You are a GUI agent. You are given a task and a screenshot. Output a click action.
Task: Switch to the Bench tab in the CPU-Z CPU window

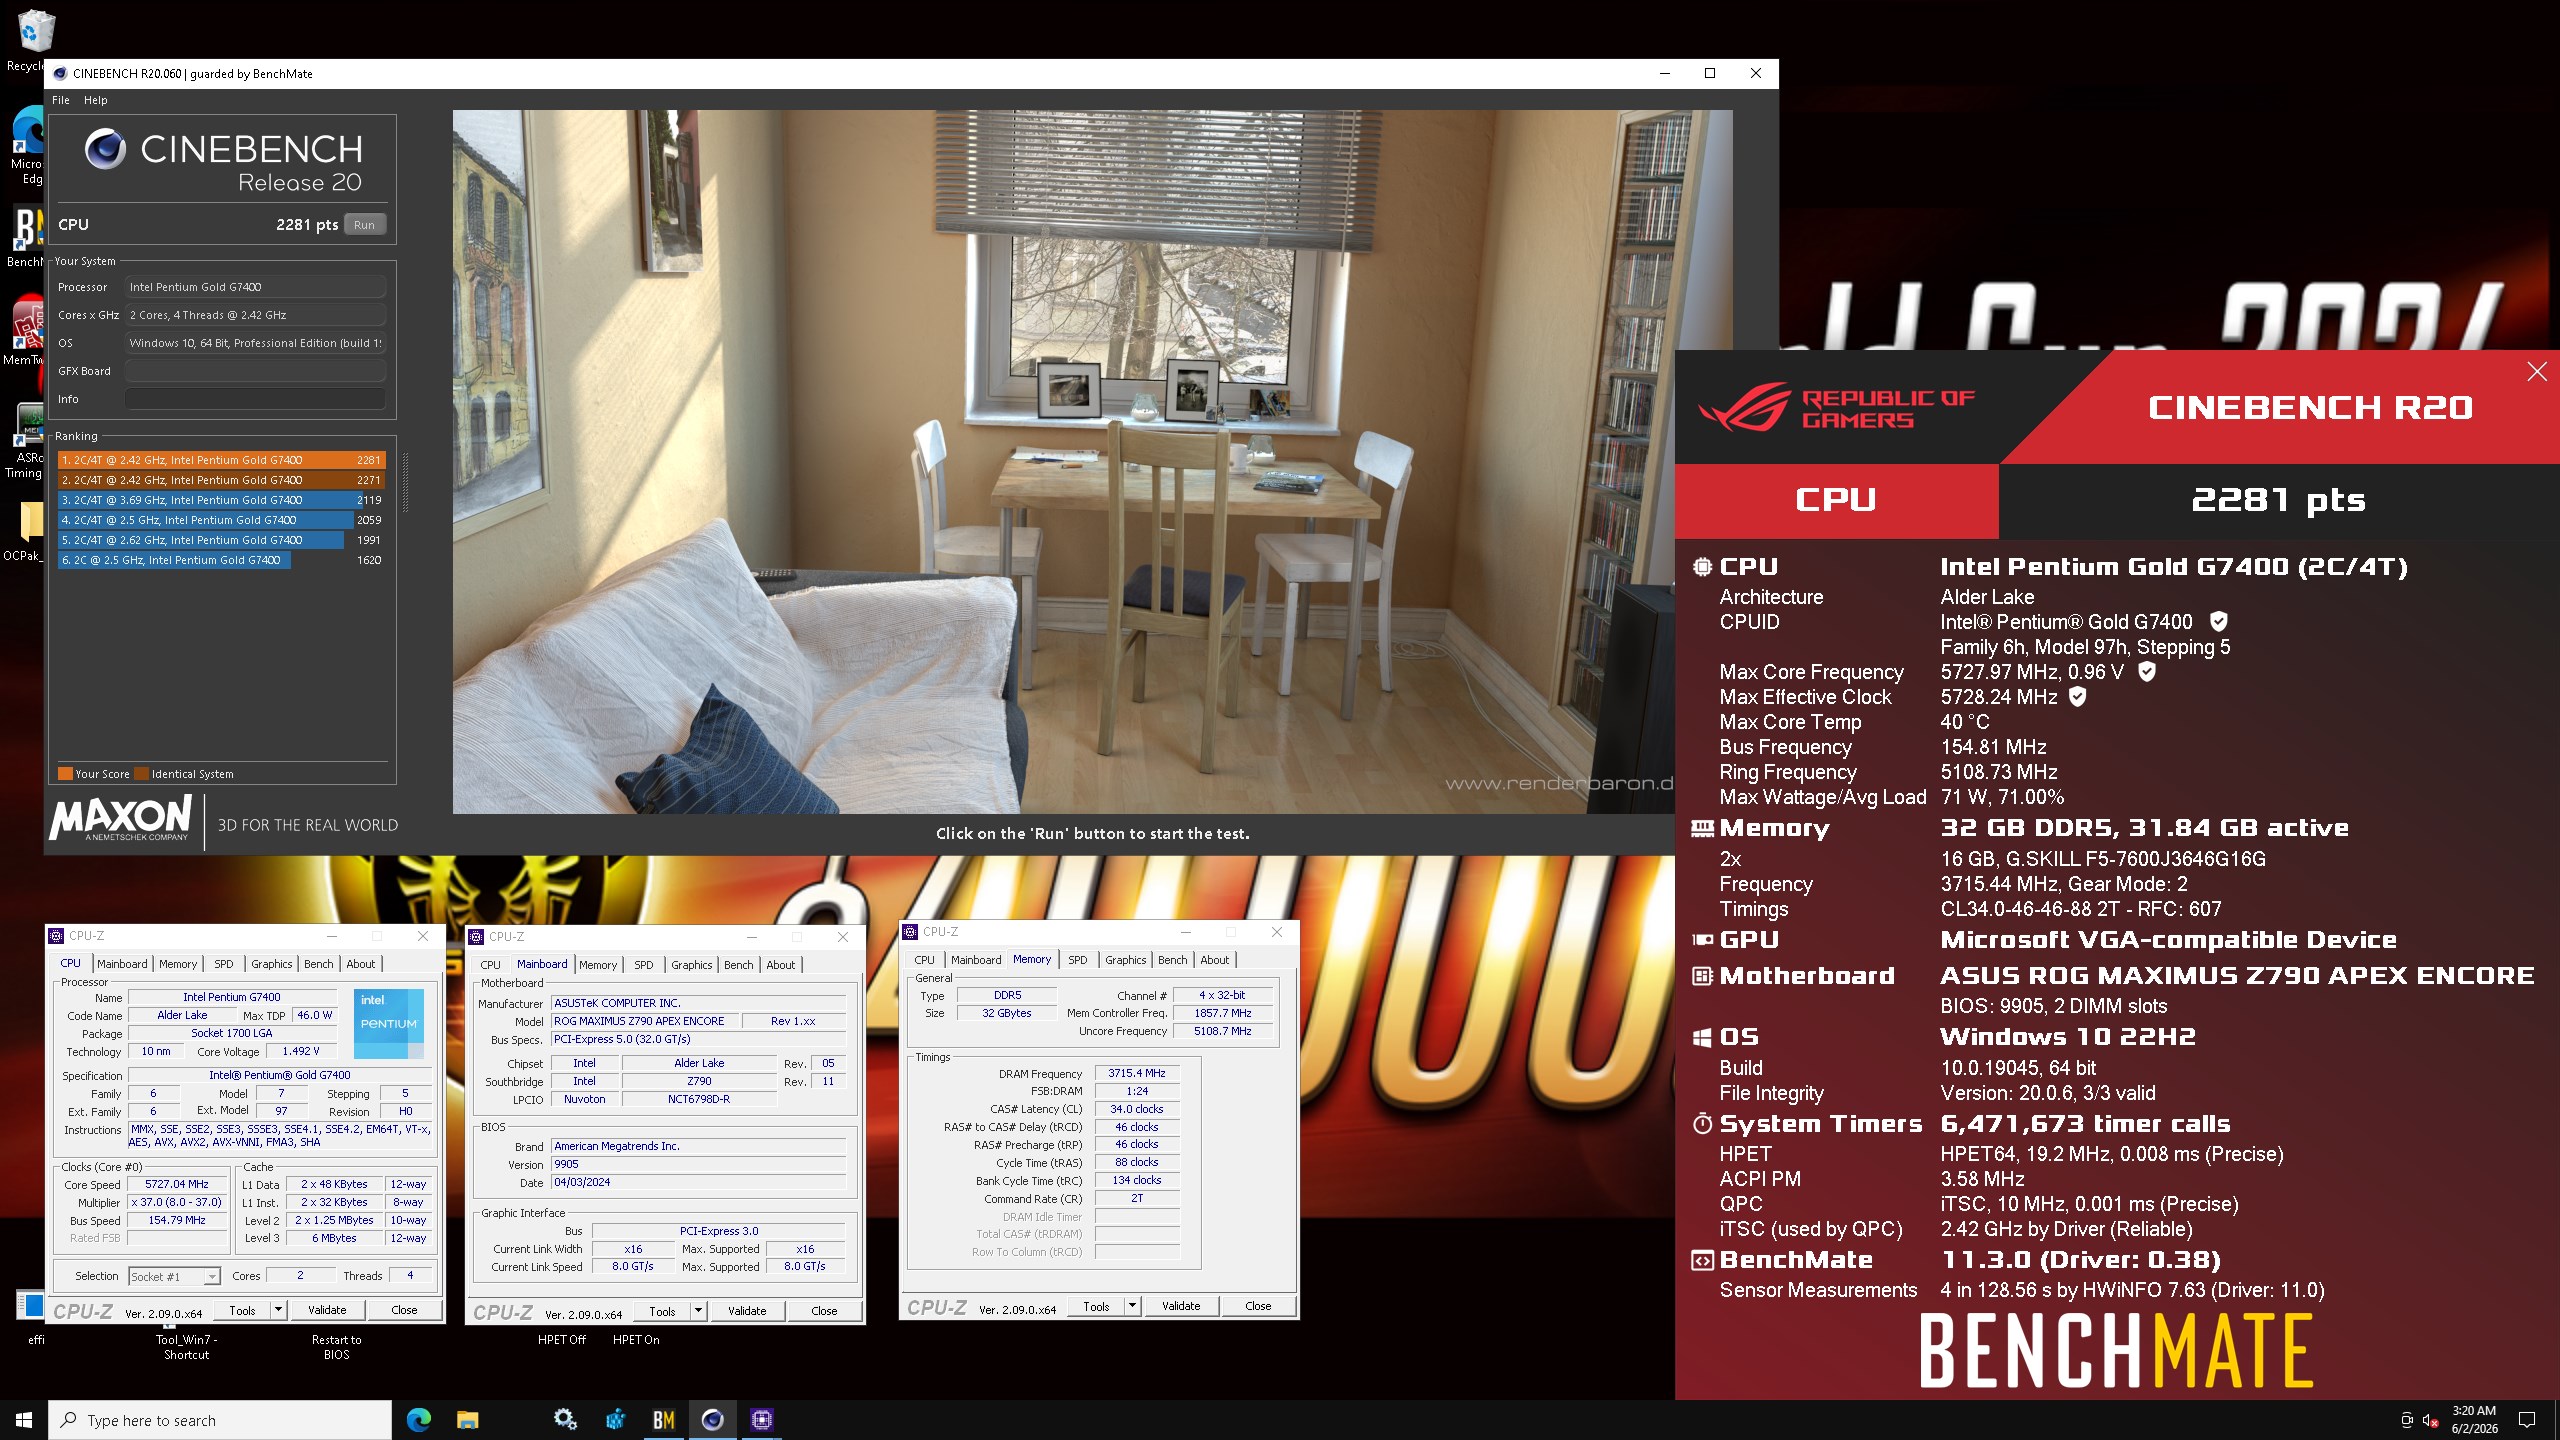click(x=319, y=964)
